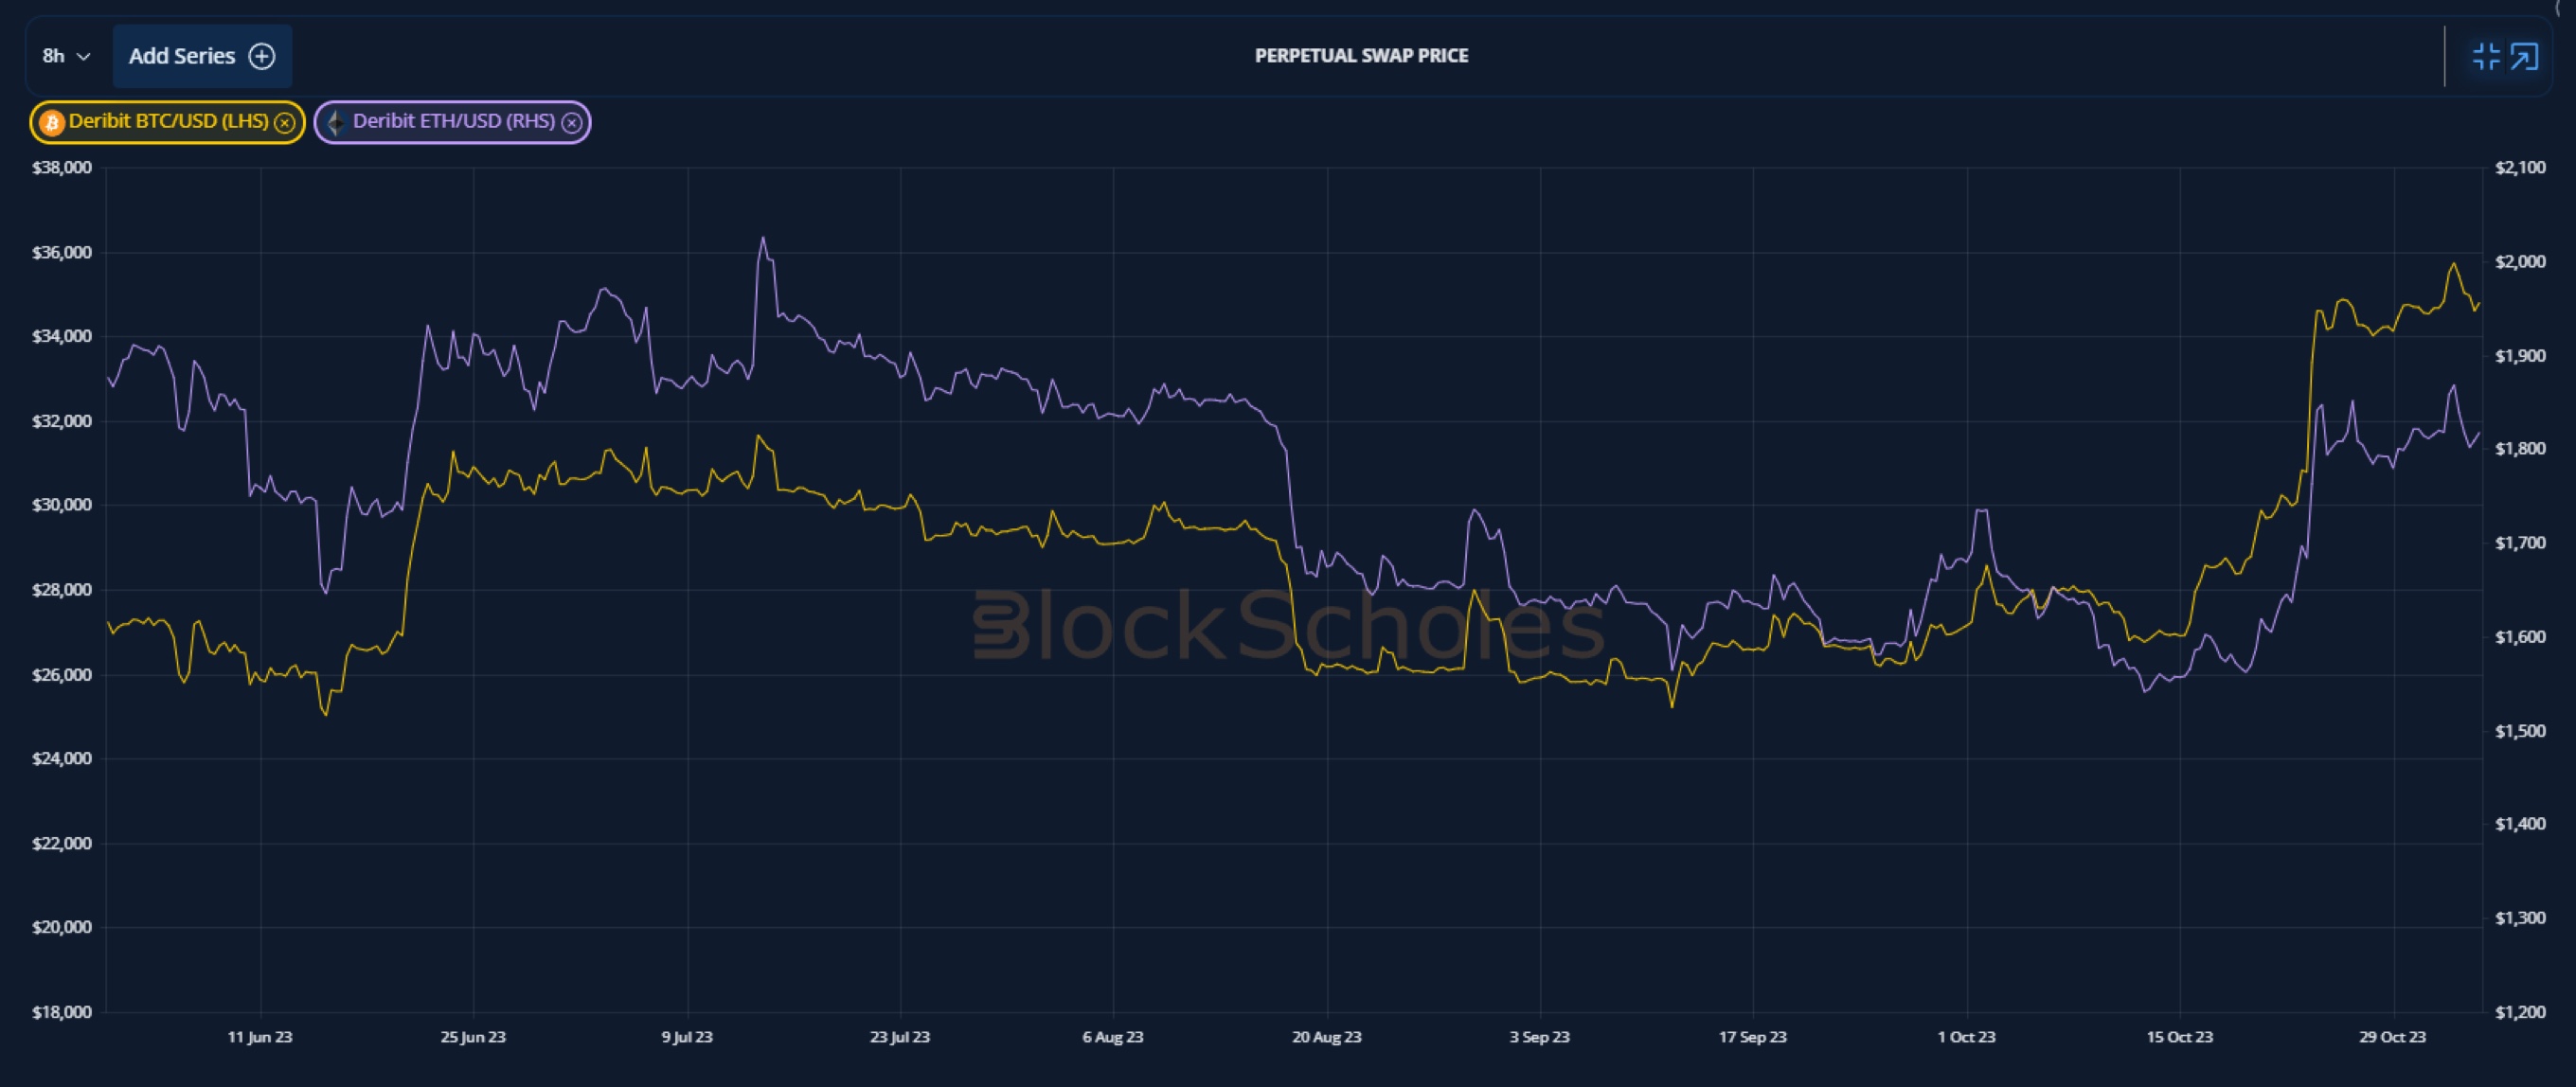Click the Add Series button
The image size is (2576, 1087).
(x=202, y=56)
